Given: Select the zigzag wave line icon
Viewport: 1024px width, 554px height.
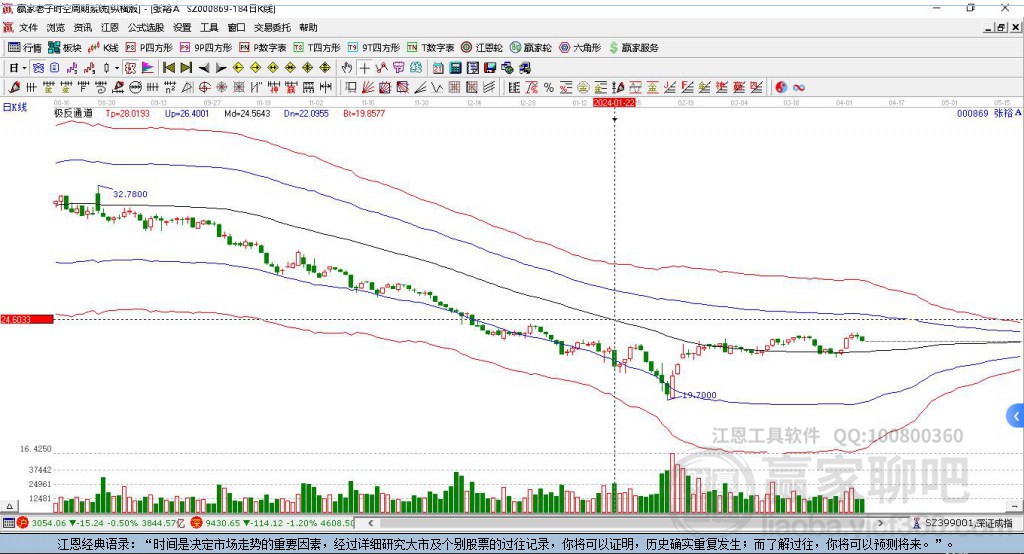Looking at the screenshot, I should pos(437,88).
